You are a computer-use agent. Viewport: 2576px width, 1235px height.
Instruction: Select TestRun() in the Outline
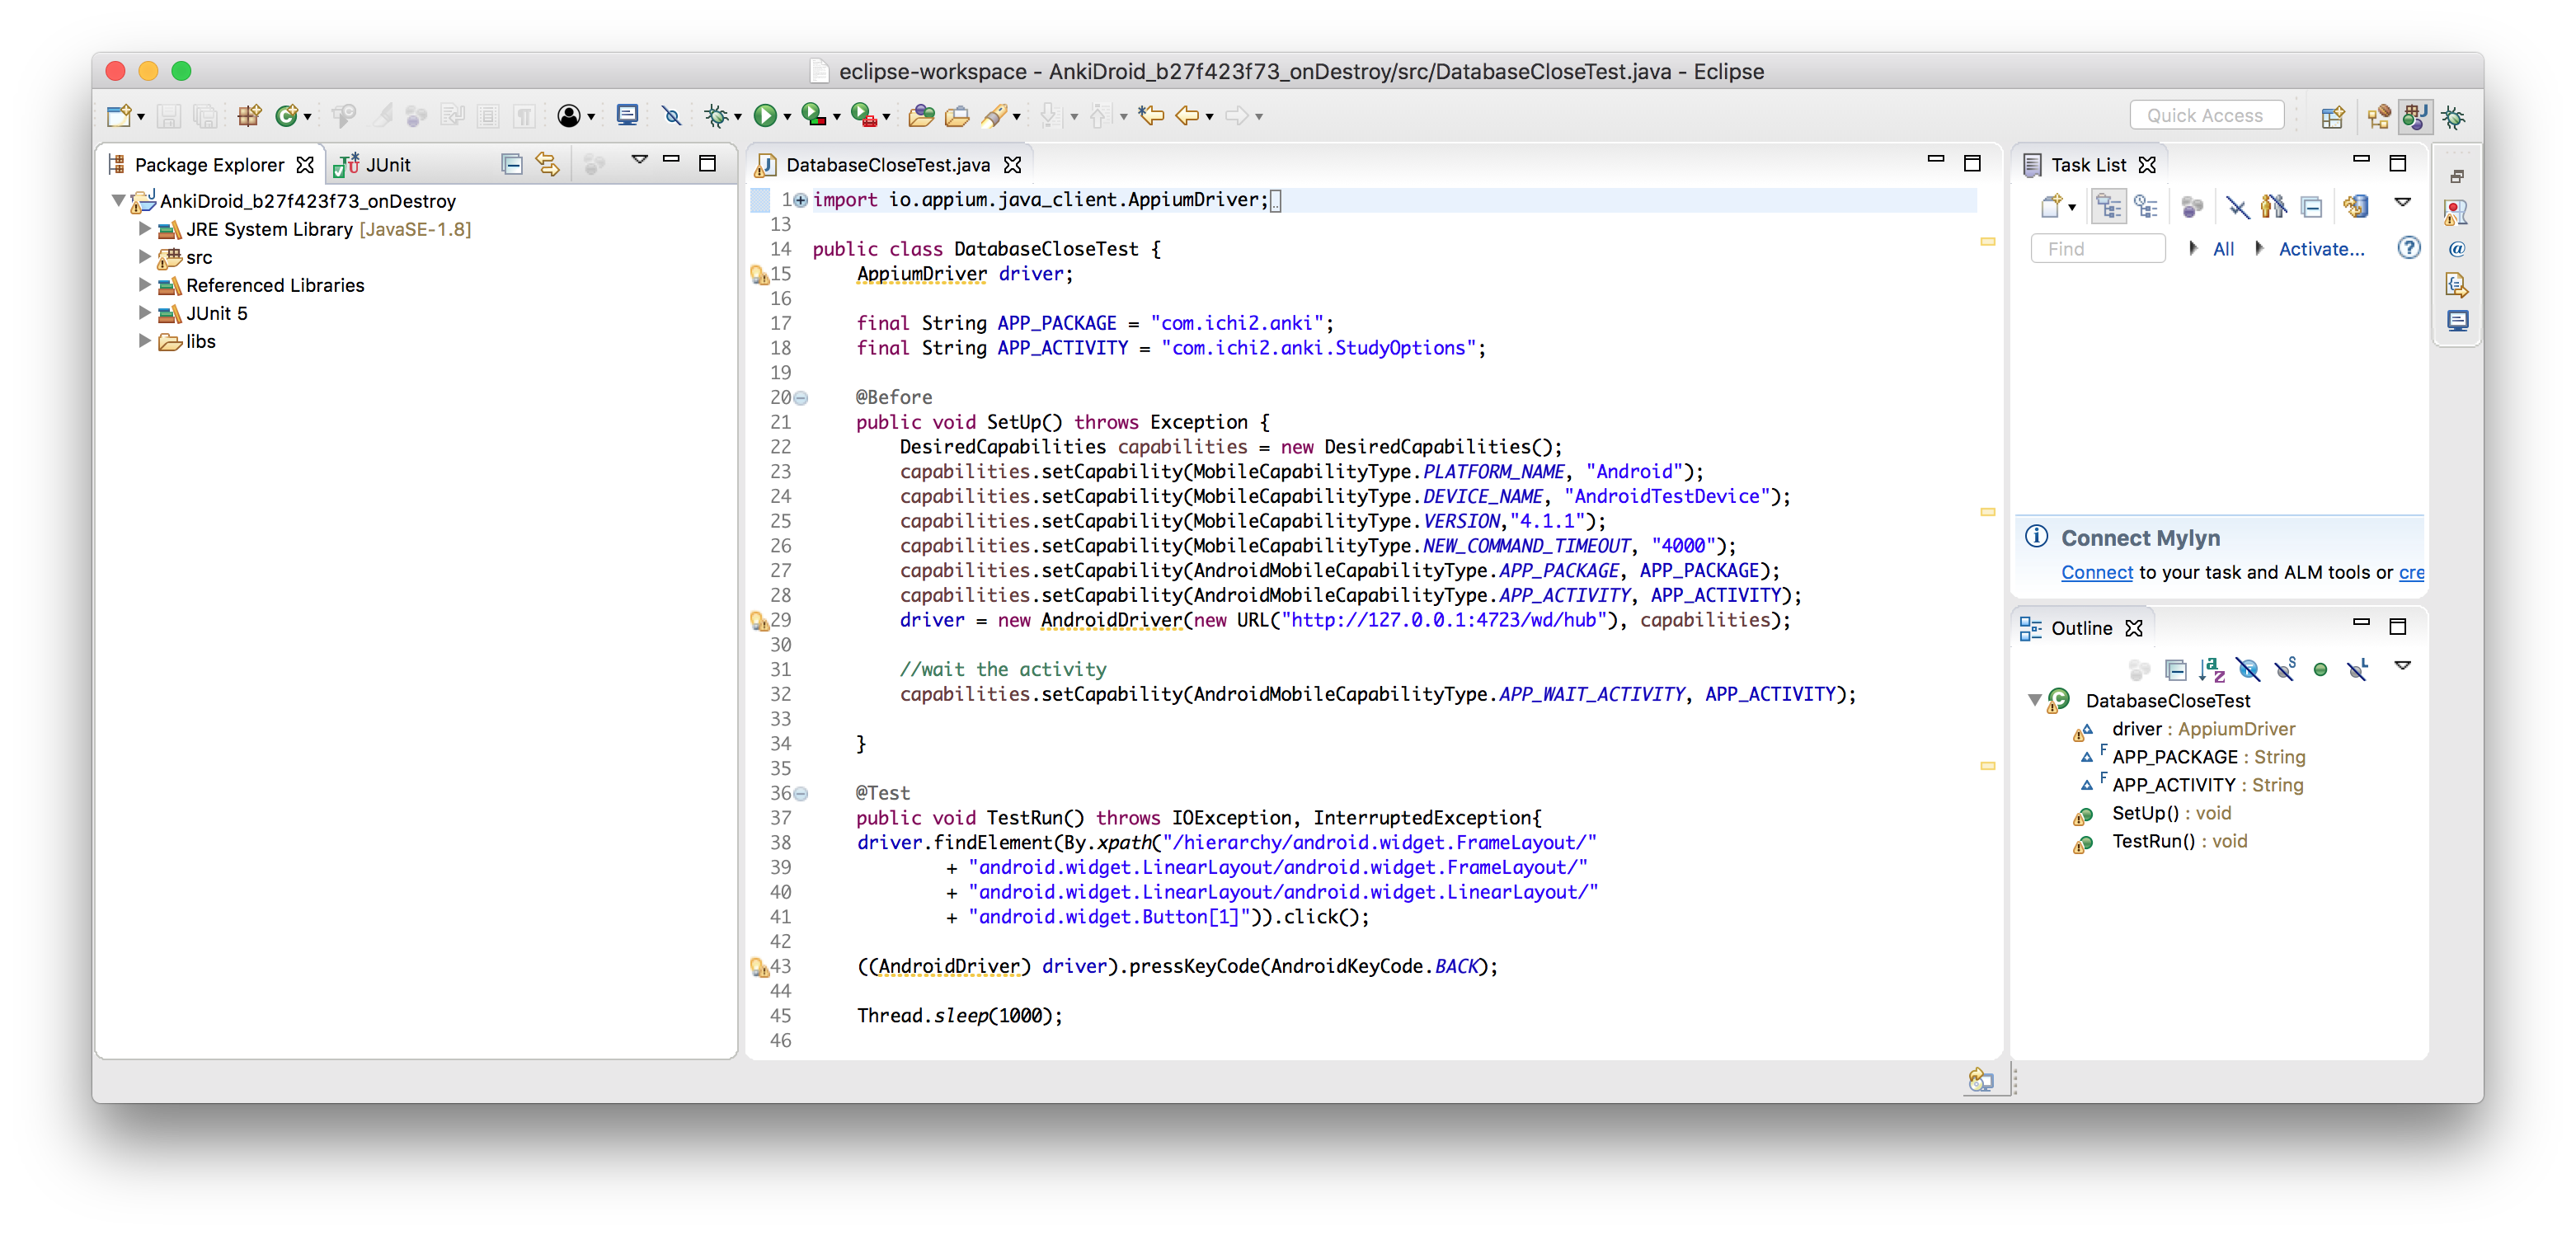click(x=2152, y=841)
